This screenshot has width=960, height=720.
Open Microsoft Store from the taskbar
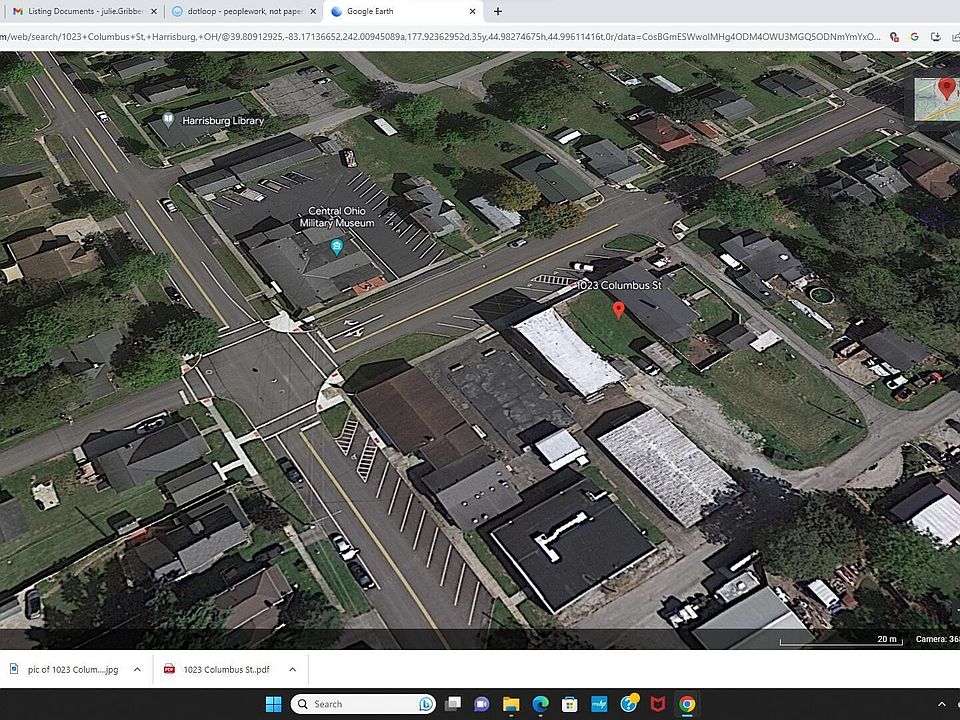[x=570, y=704]
